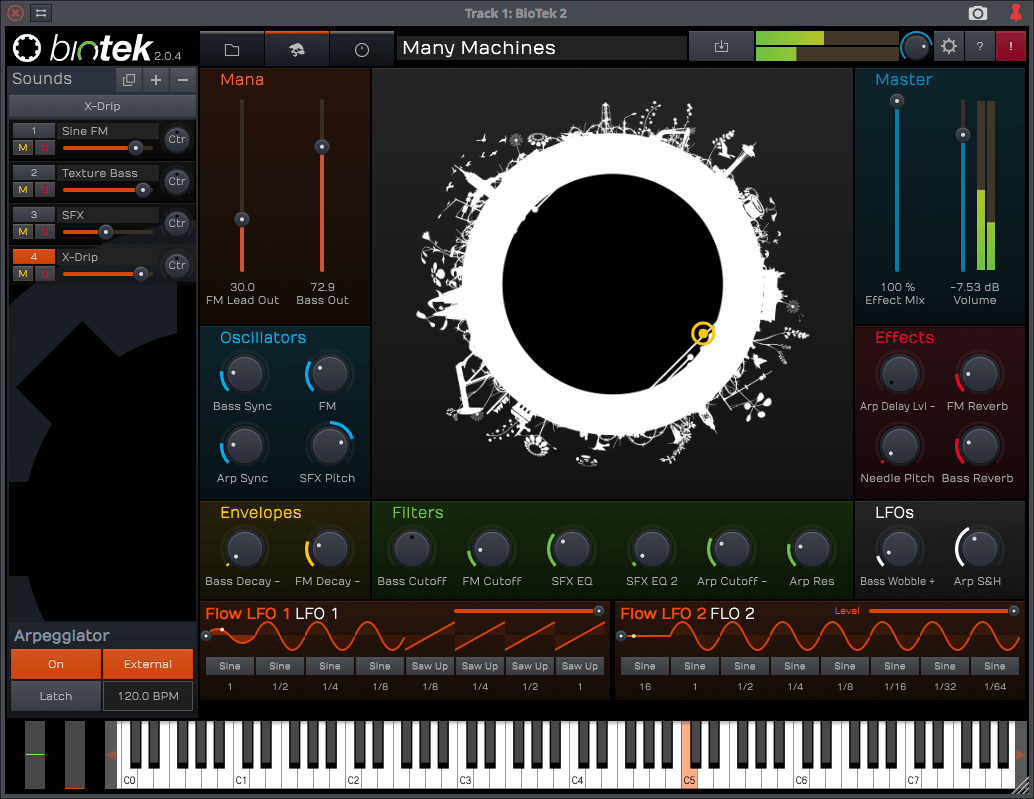Toggle the Arpeggiator On button

(56, 664)
